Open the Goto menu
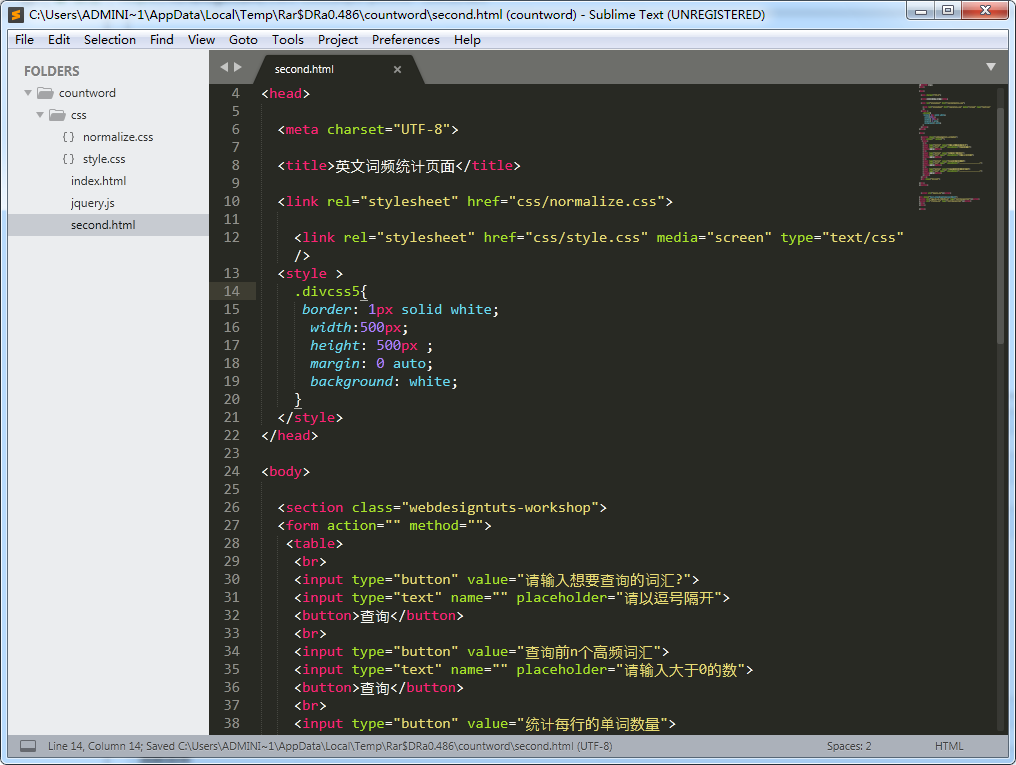The width and height of the screenshot is (1016, 765). click(x=243, y=40)
